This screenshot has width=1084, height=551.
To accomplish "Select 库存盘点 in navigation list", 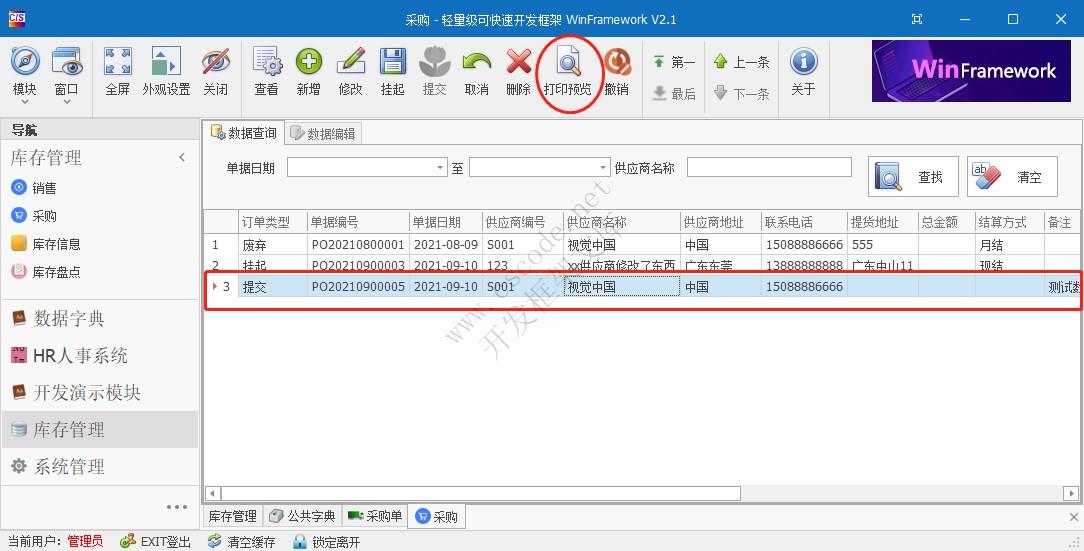I will coord(56,271).
